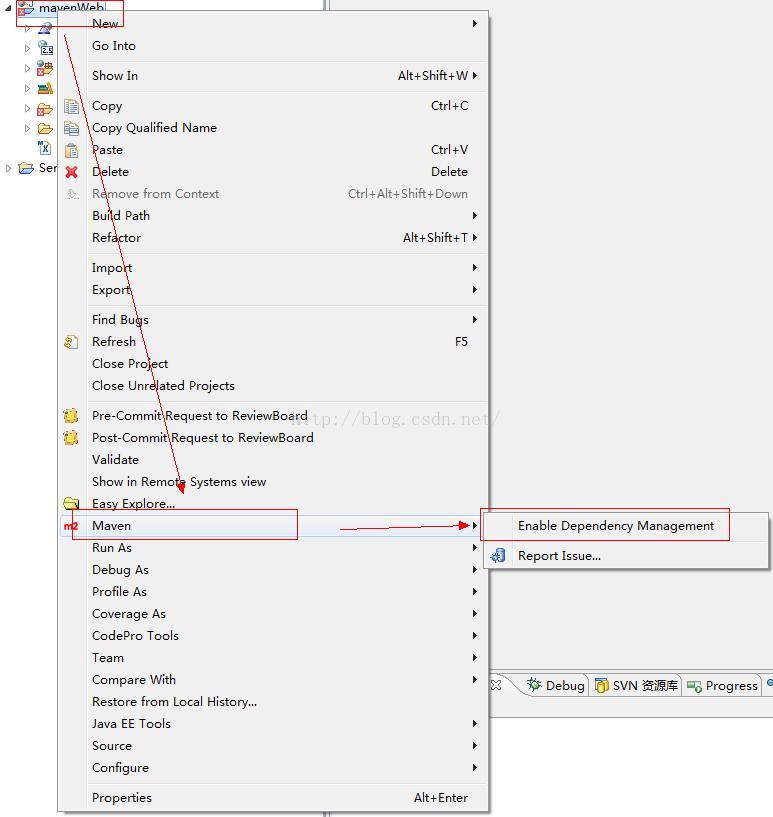Image resolution: width=773 pixels, height=817 pixels.
Task: Click the Easy Explore folder icon
Action: click(x=71, y=503)
